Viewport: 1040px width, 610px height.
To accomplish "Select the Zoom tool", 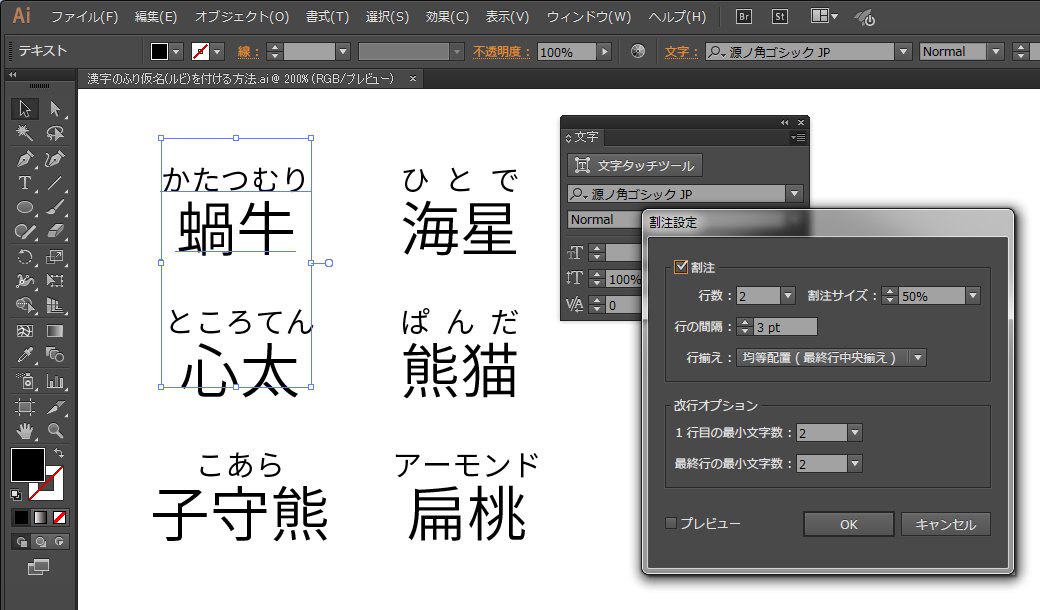I will (x=55, y=431).
